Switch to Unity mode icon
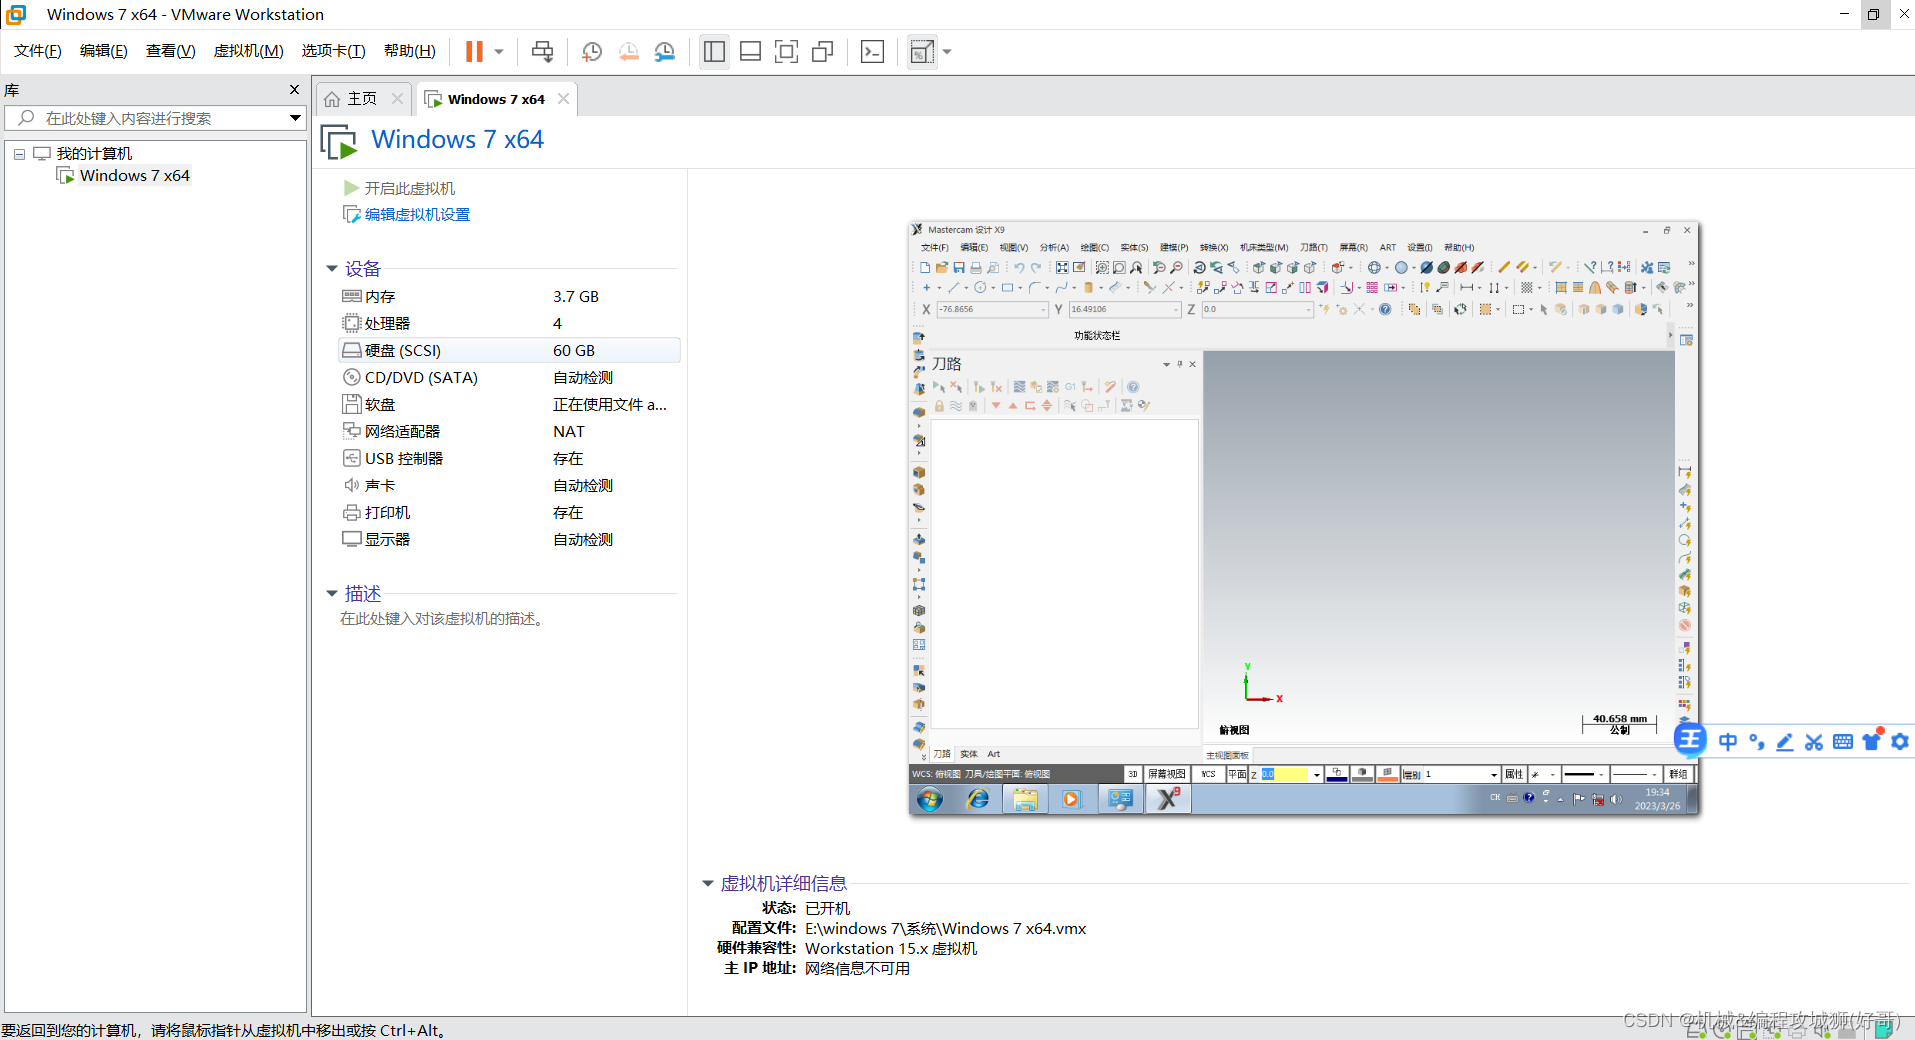 [x=823, y=51]
